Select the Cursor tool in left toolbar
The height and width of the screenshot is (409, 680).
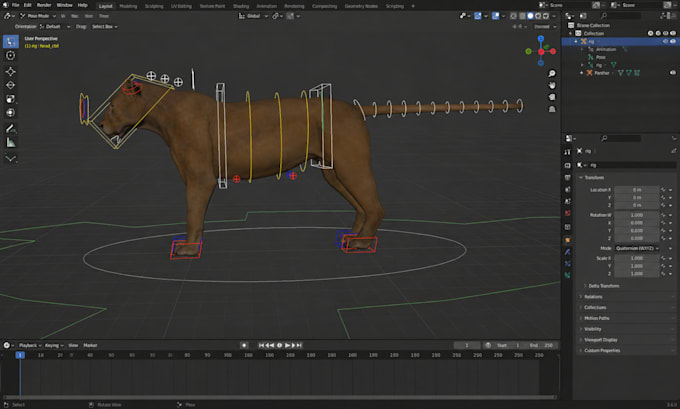click(10, 56)
